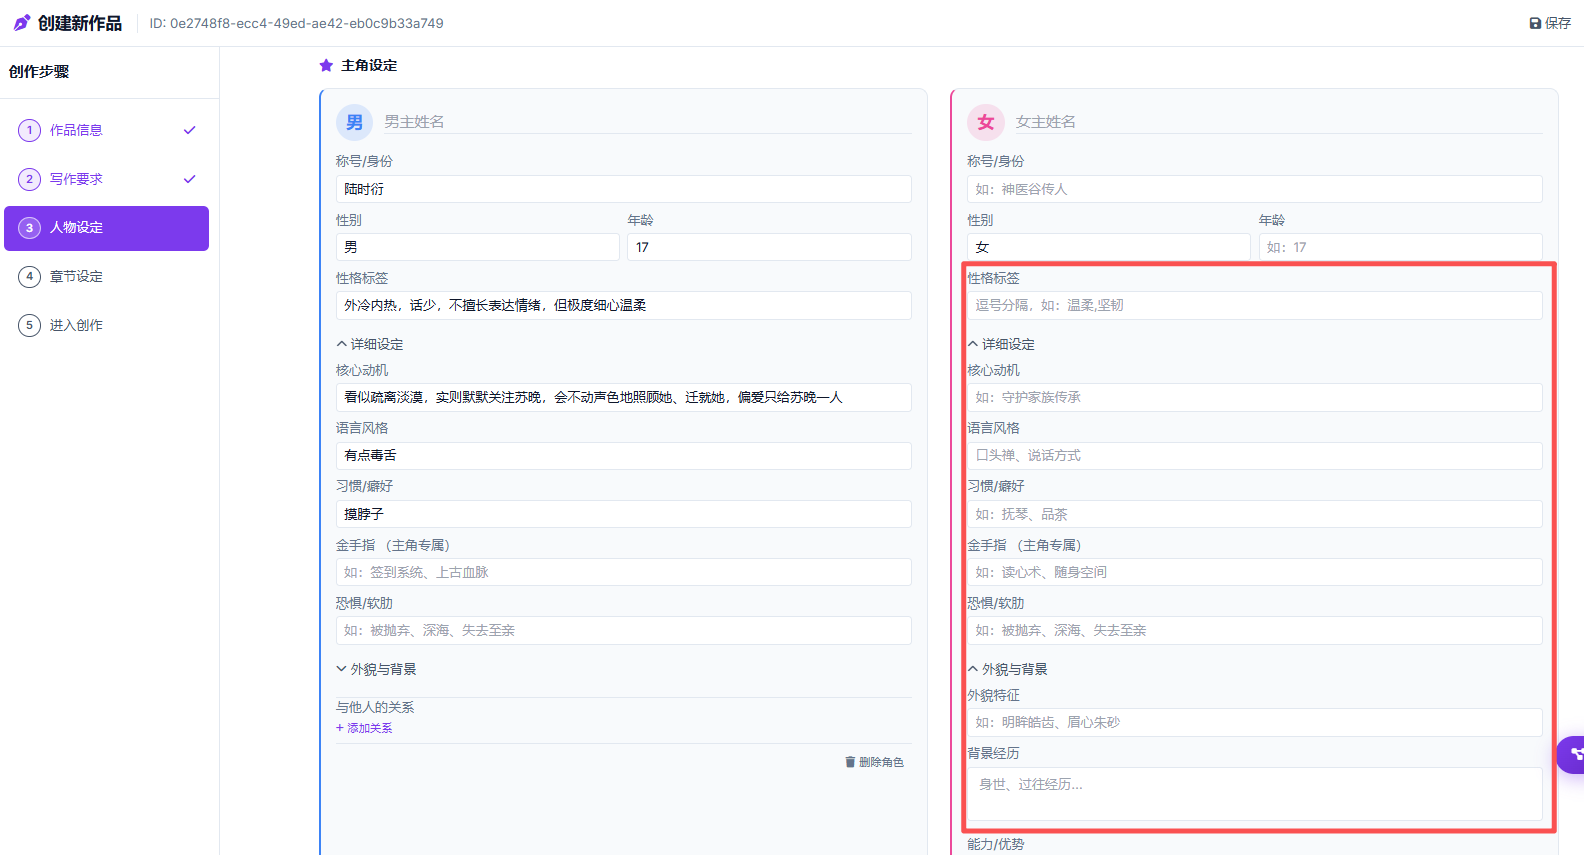This screenshot has width=1584, height=855.
Task: Open step 写作要求 in sidebar
Action: point(106,179)
